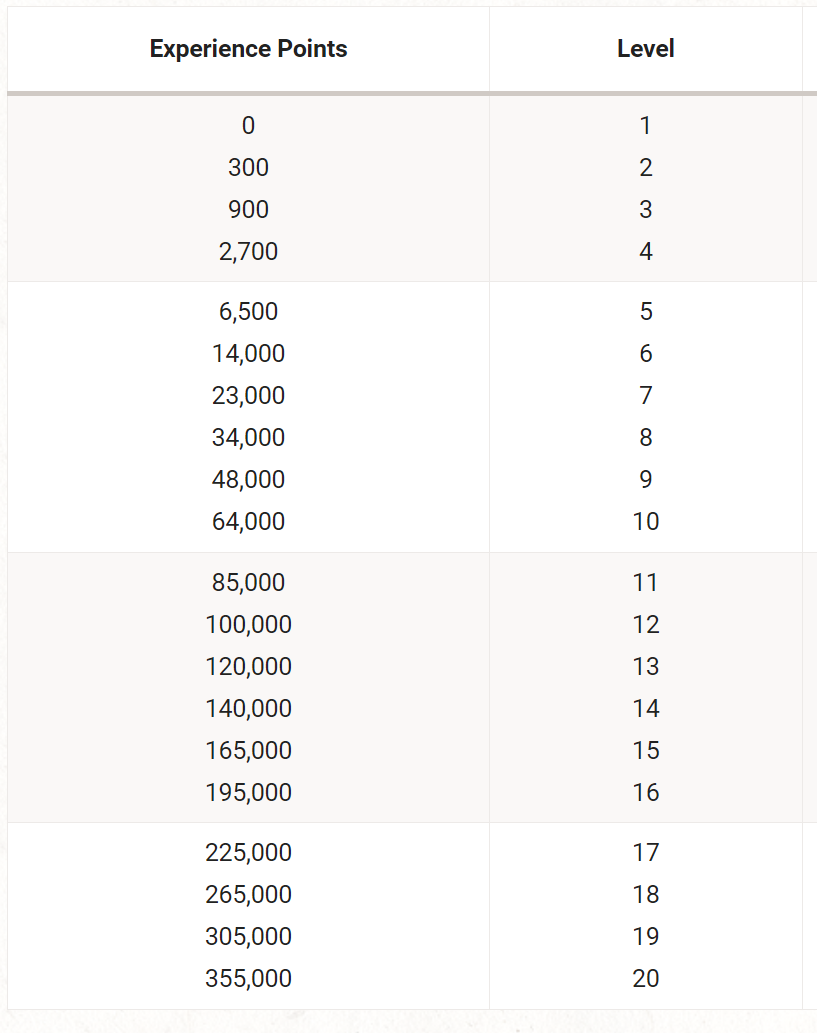Select the 64,000 experience points value
This screenshot has width=817, height=1033.
coord(248,522)
